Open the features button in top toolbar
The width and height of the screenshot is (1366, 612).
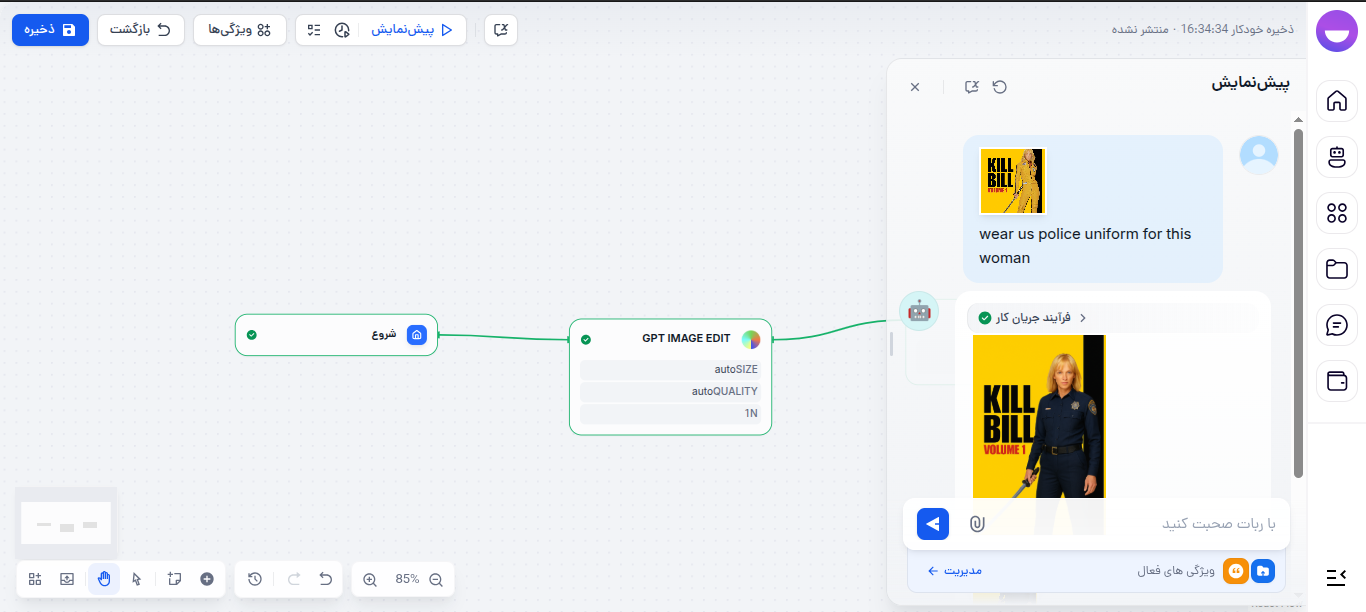coord(240,30)
